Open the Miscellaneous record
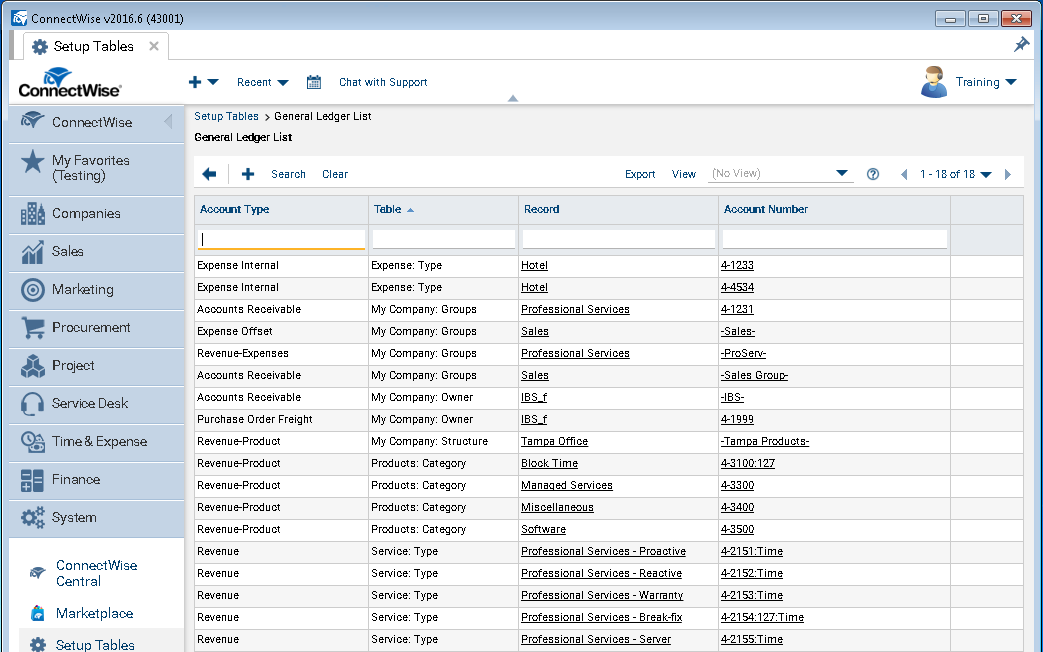 coord(557,508)
